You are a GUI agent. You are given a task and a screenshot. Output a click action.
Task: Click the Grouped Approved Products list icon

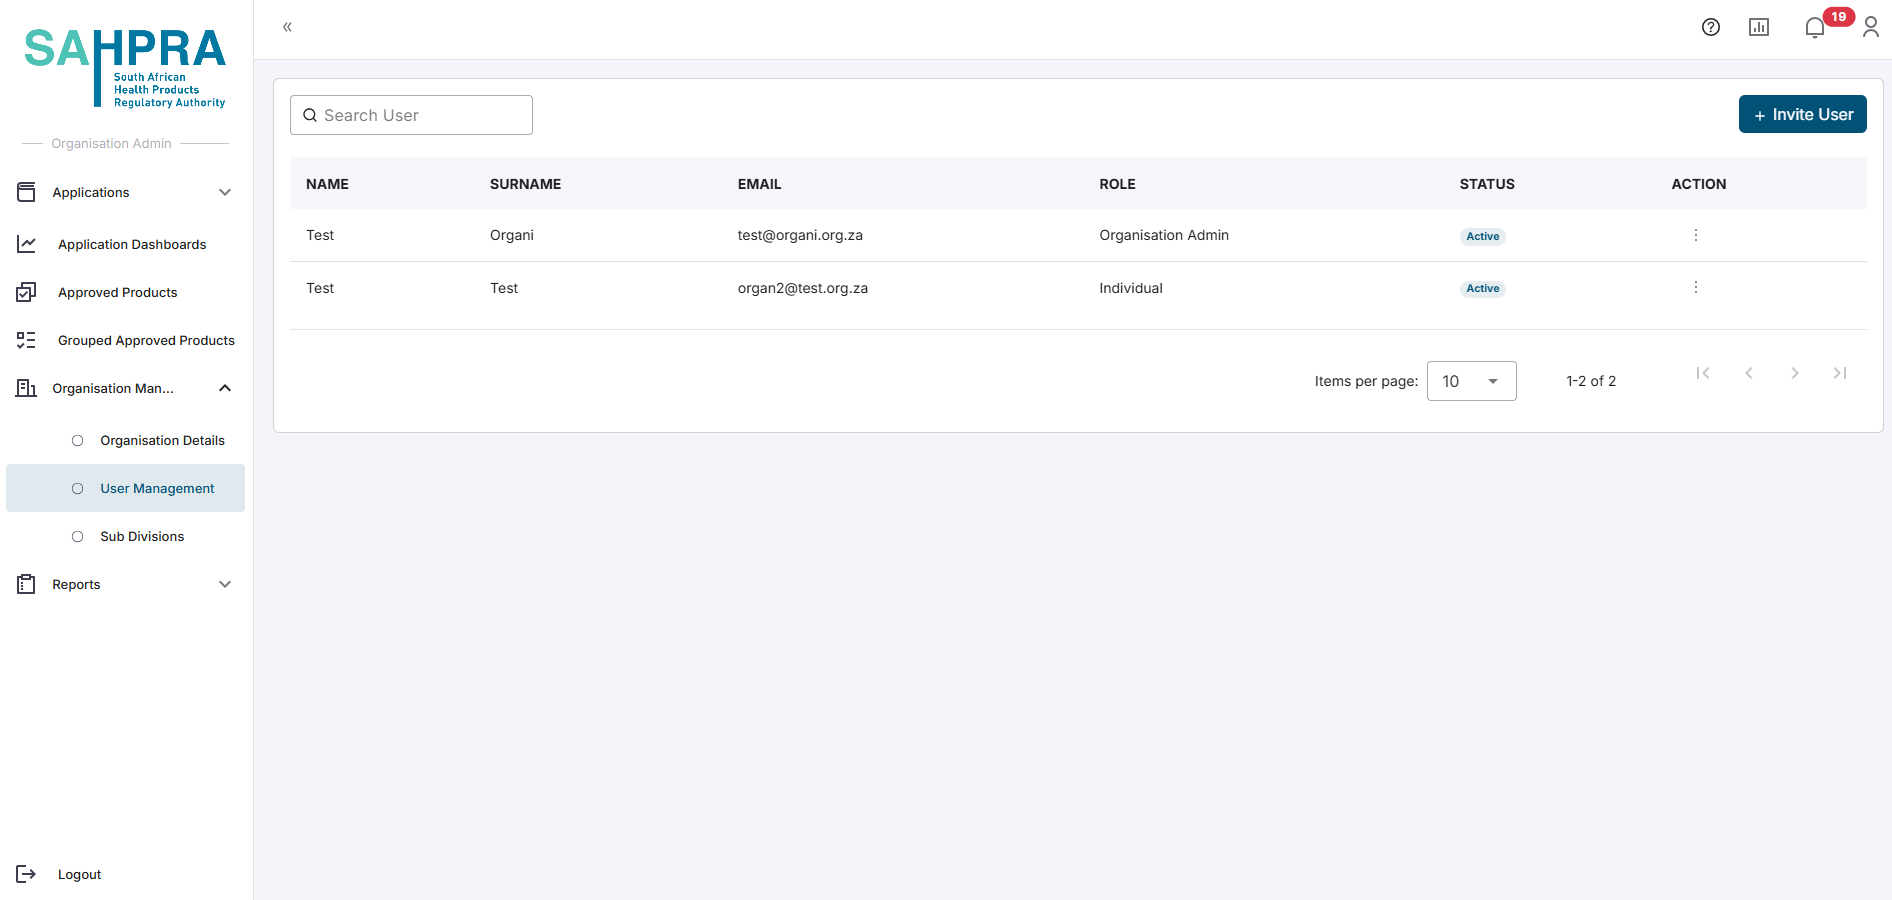point(26,340)
